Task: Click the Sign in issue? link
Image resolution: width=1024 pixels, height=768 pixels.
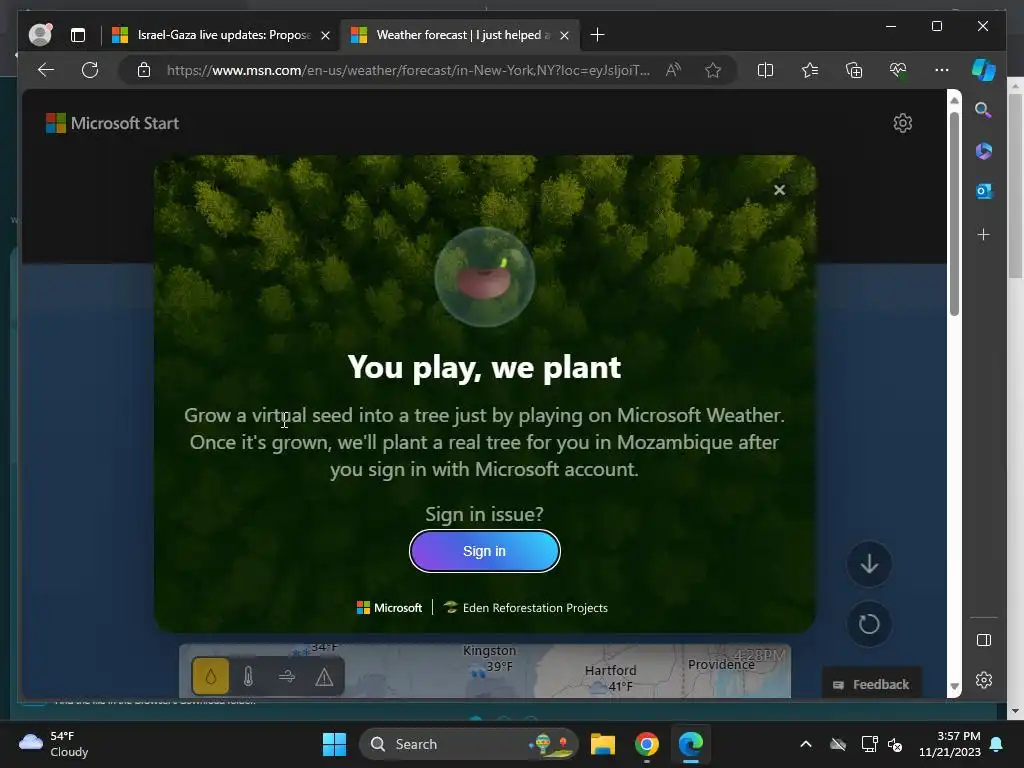Action: coord(485,515)
